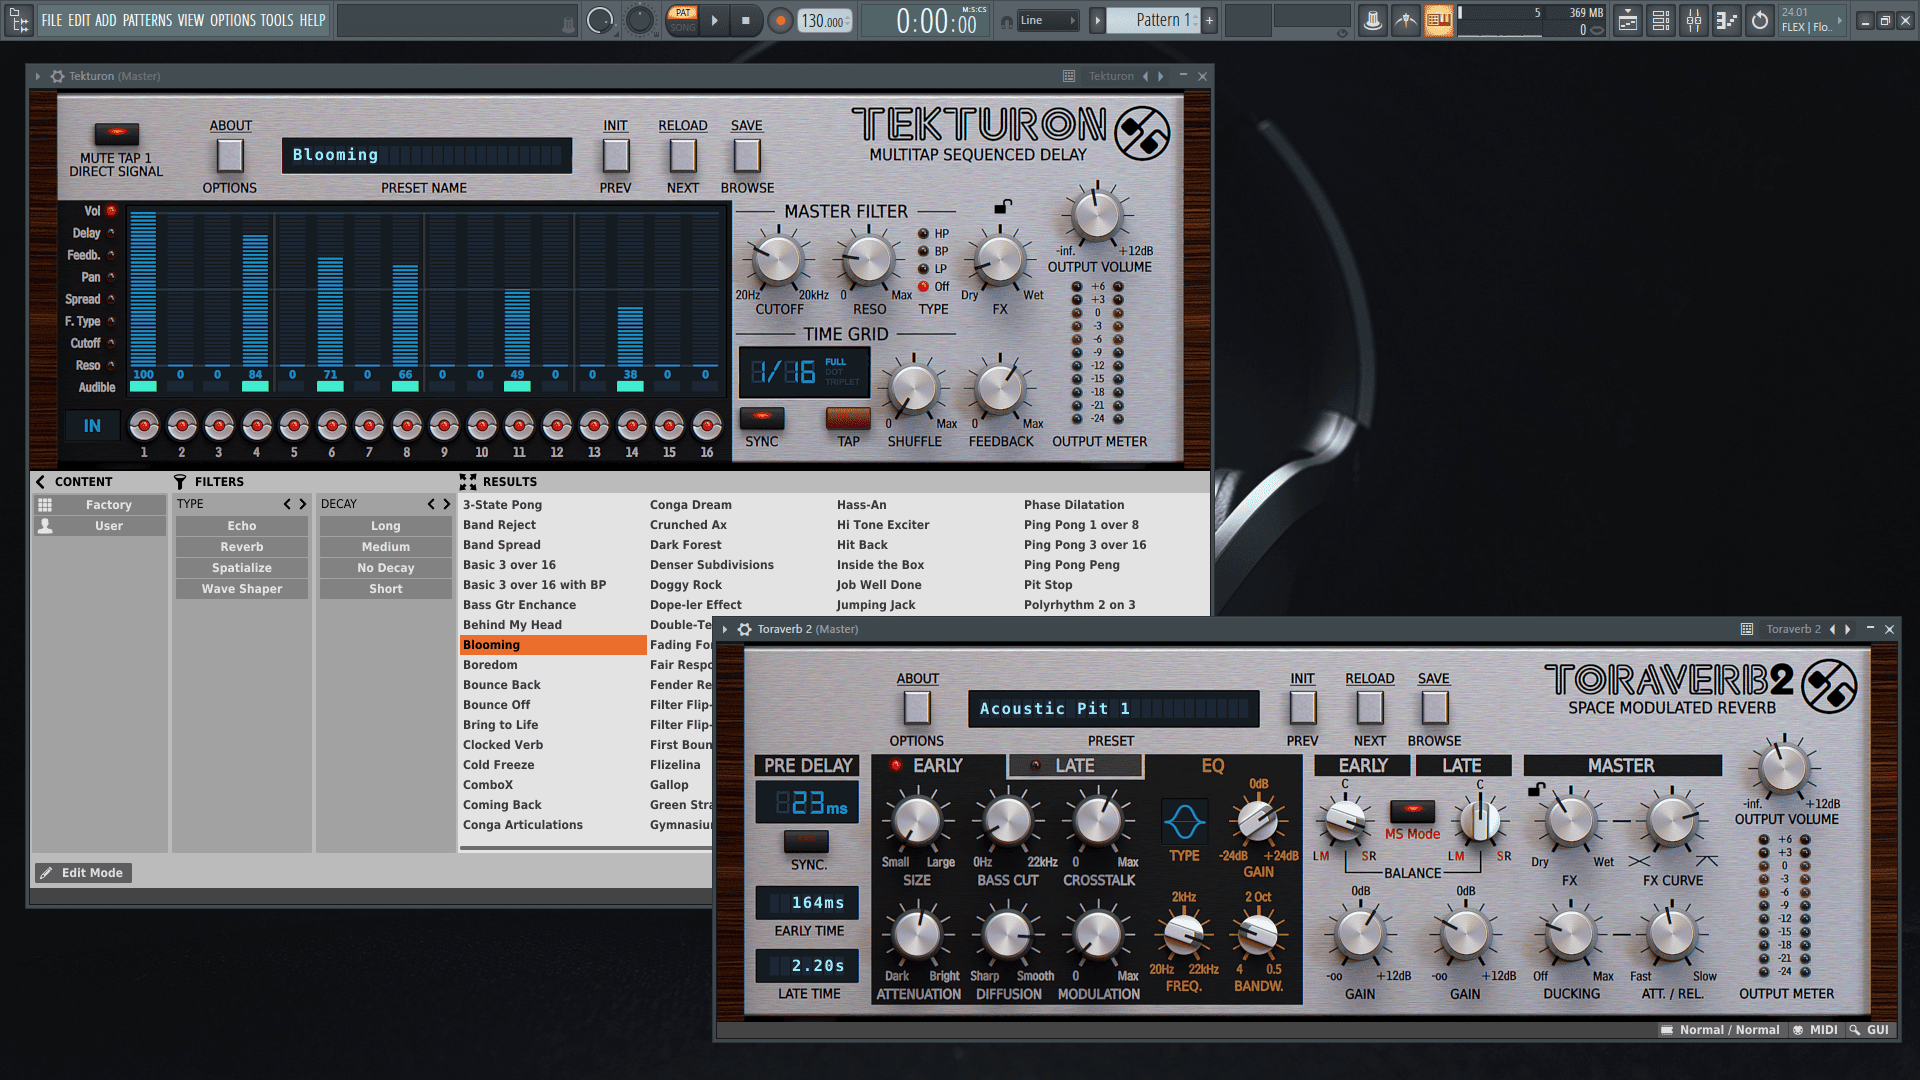Adjust Tekturon OUTPUT VOLUME knob
Screen dimensions: 1920x1080
pos(1097,215)
